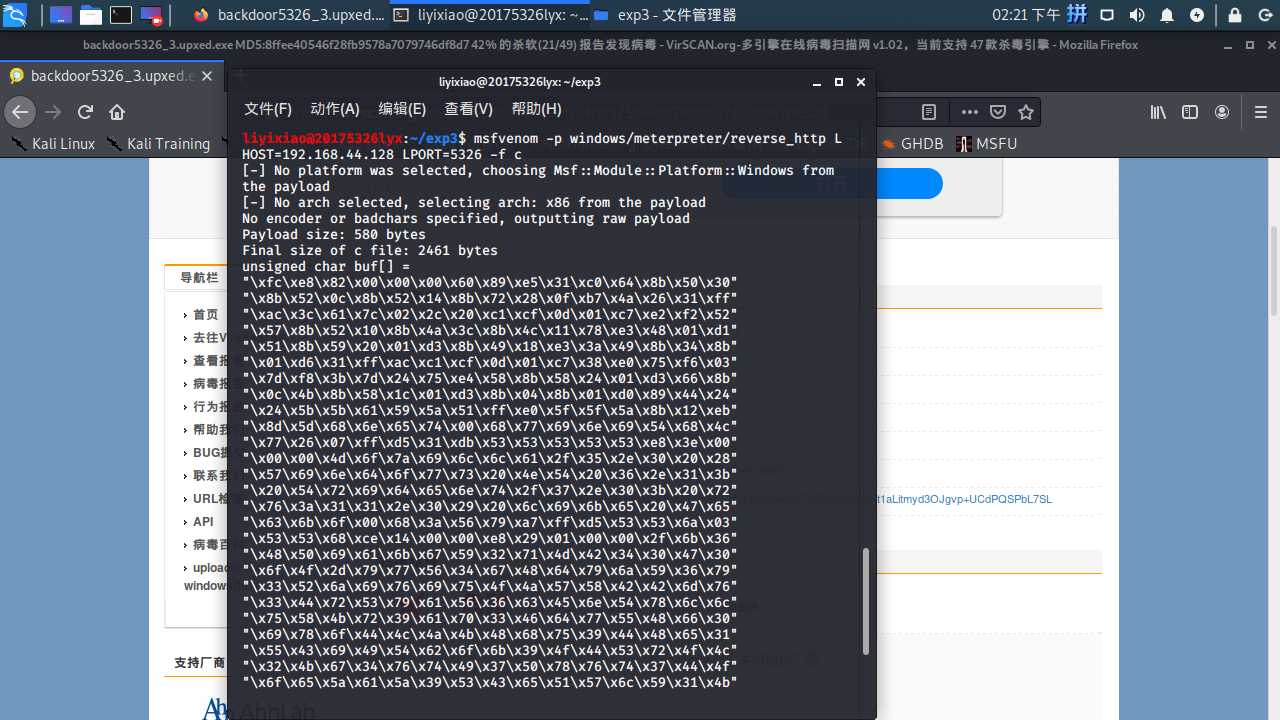Viewport: 1280px width, 720px height.
Task: Open the display/network tray icon
Action: click(x=1107, y=15)
